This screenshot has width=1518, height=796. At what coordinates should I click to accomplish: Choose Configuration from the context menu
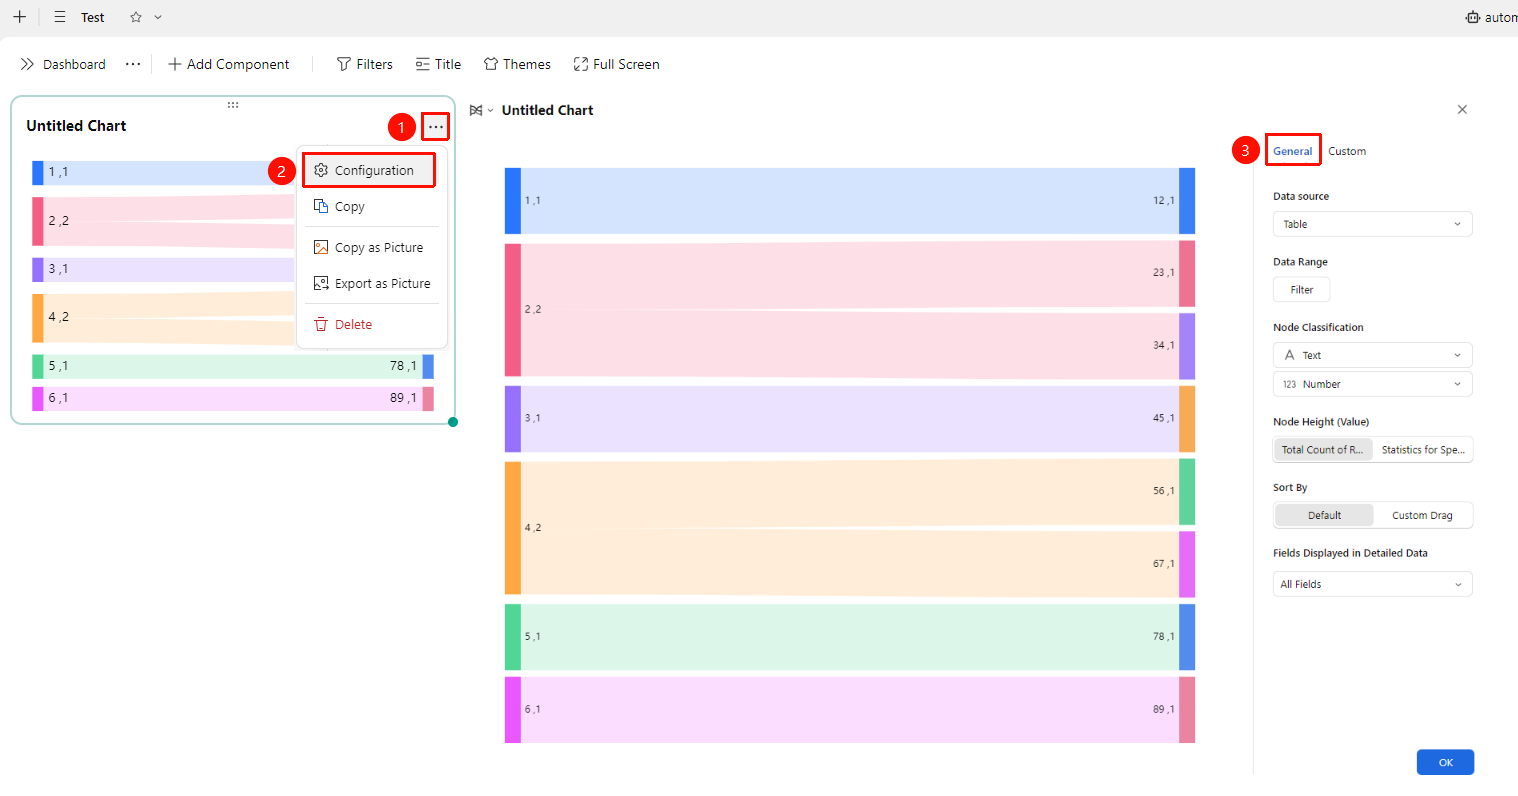coord(369,170)
